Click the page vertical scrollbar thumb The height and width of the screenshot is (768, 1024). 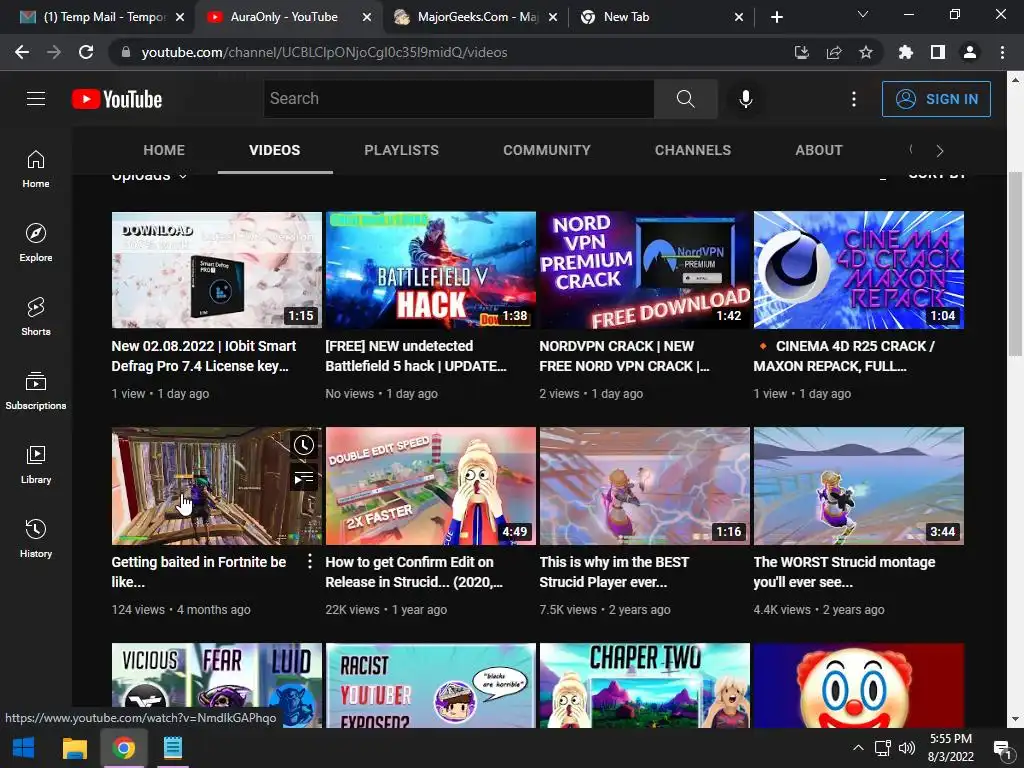click(1014, 264)
